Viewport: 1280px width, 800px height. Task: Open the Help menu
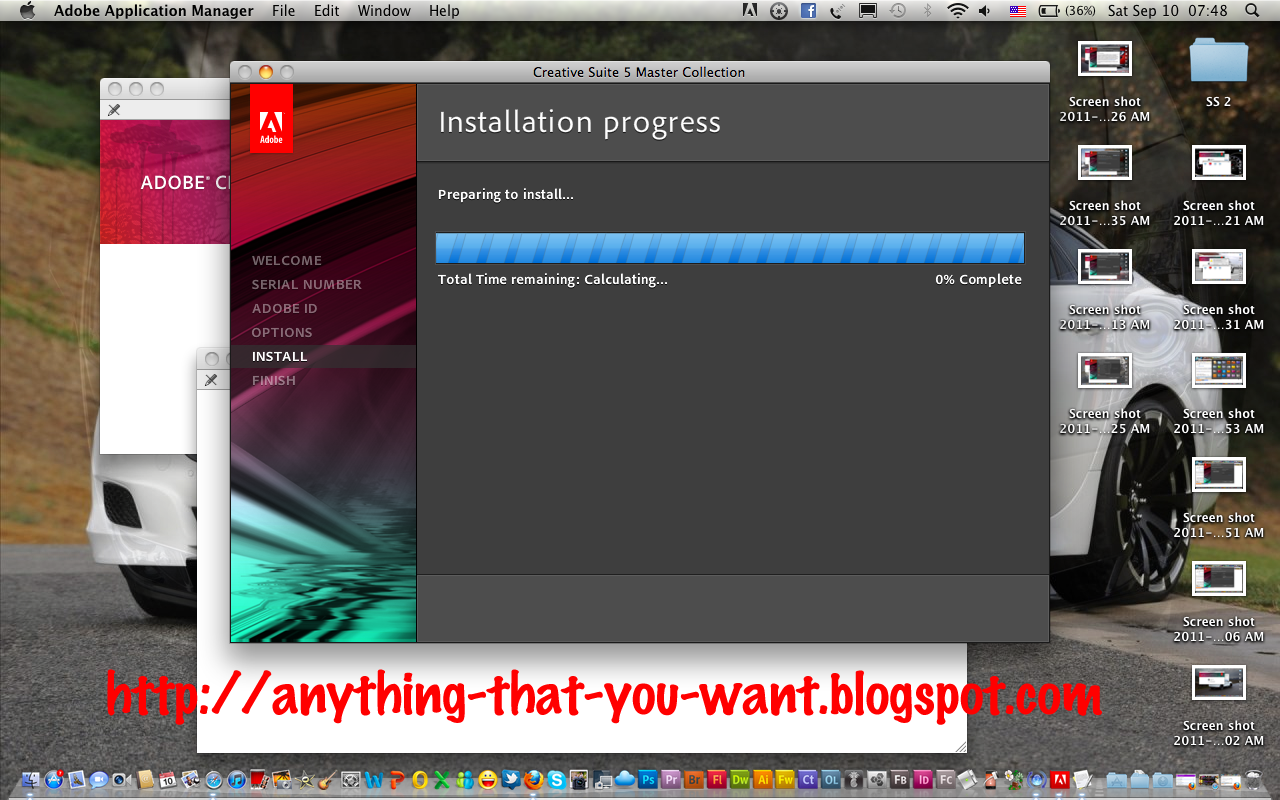click(444, 11)
